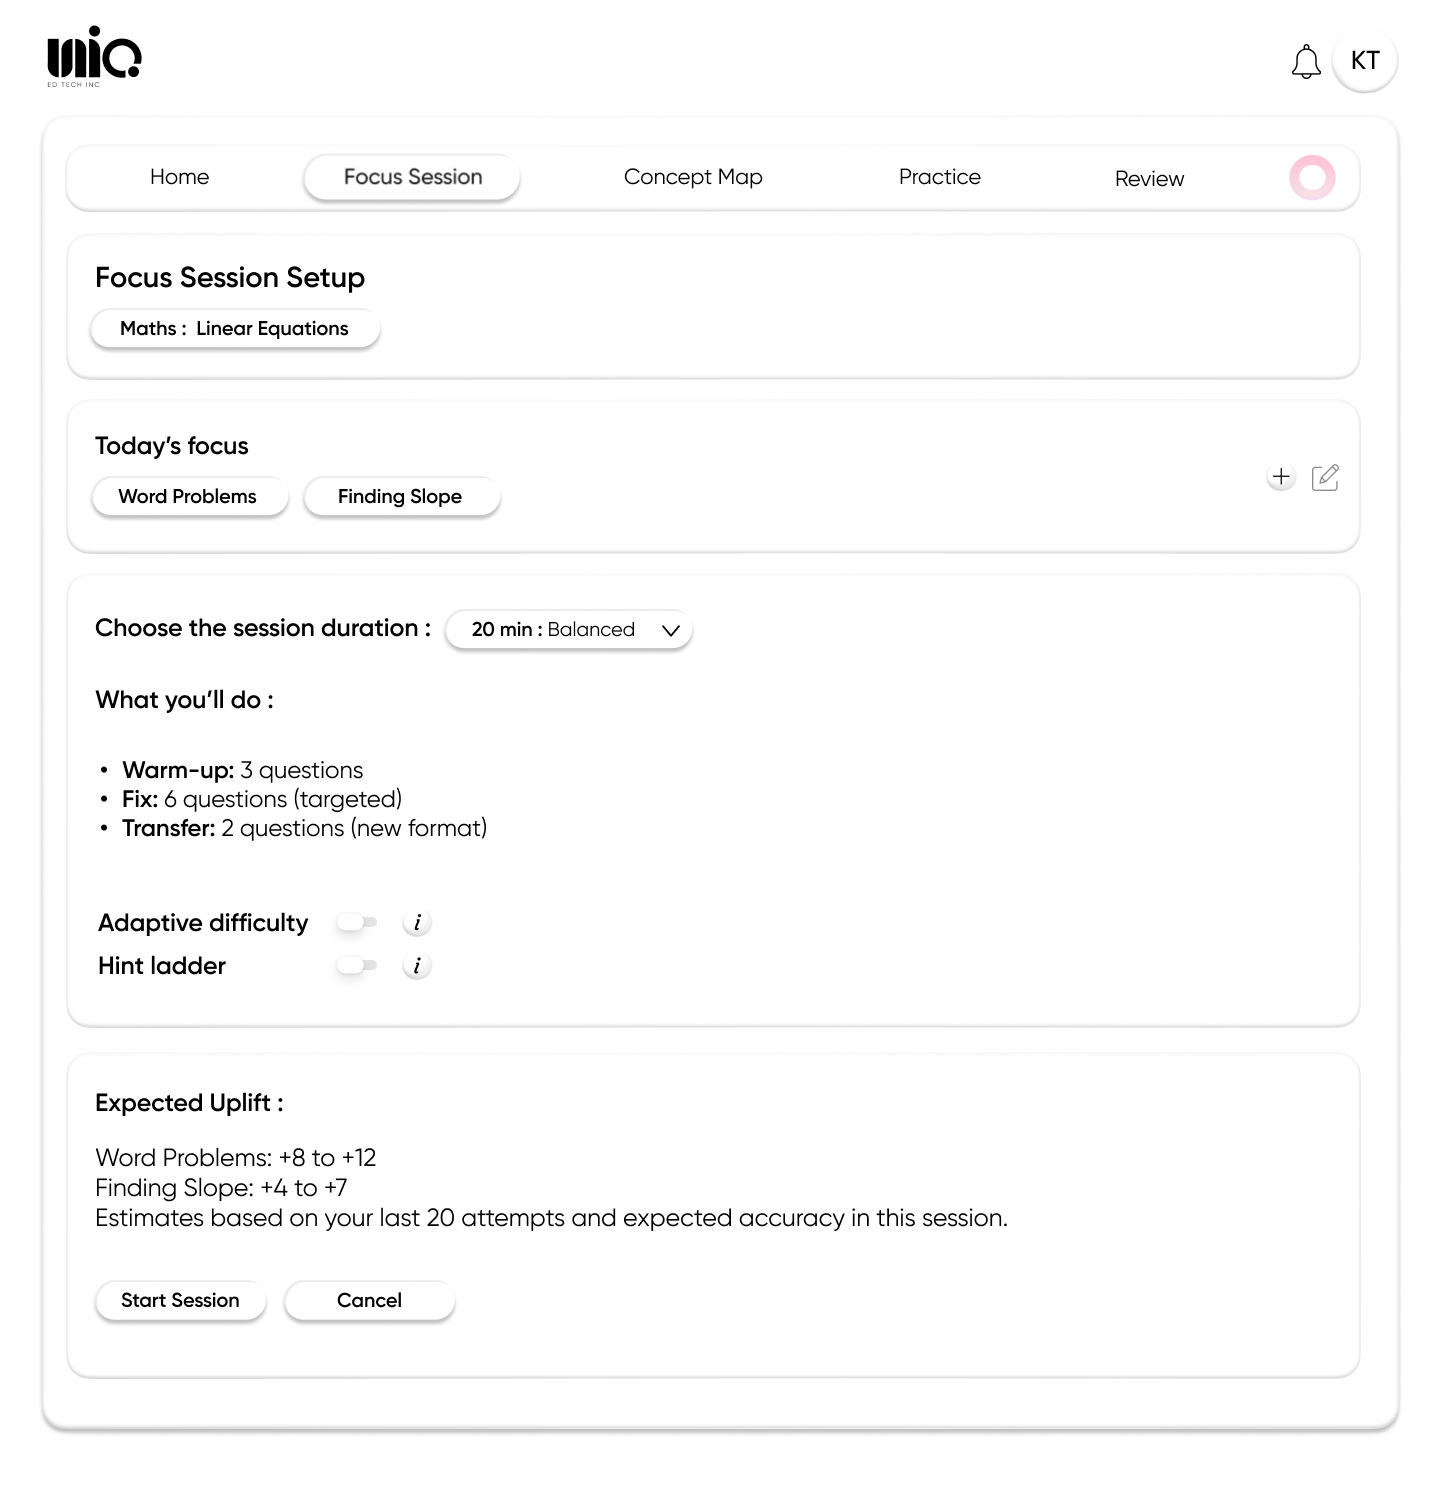This screenshot has width=1440, height=1496.
Task: Open the Maths: Linear Equations selector
Action: pyautogui.click(x=235, y=329)
